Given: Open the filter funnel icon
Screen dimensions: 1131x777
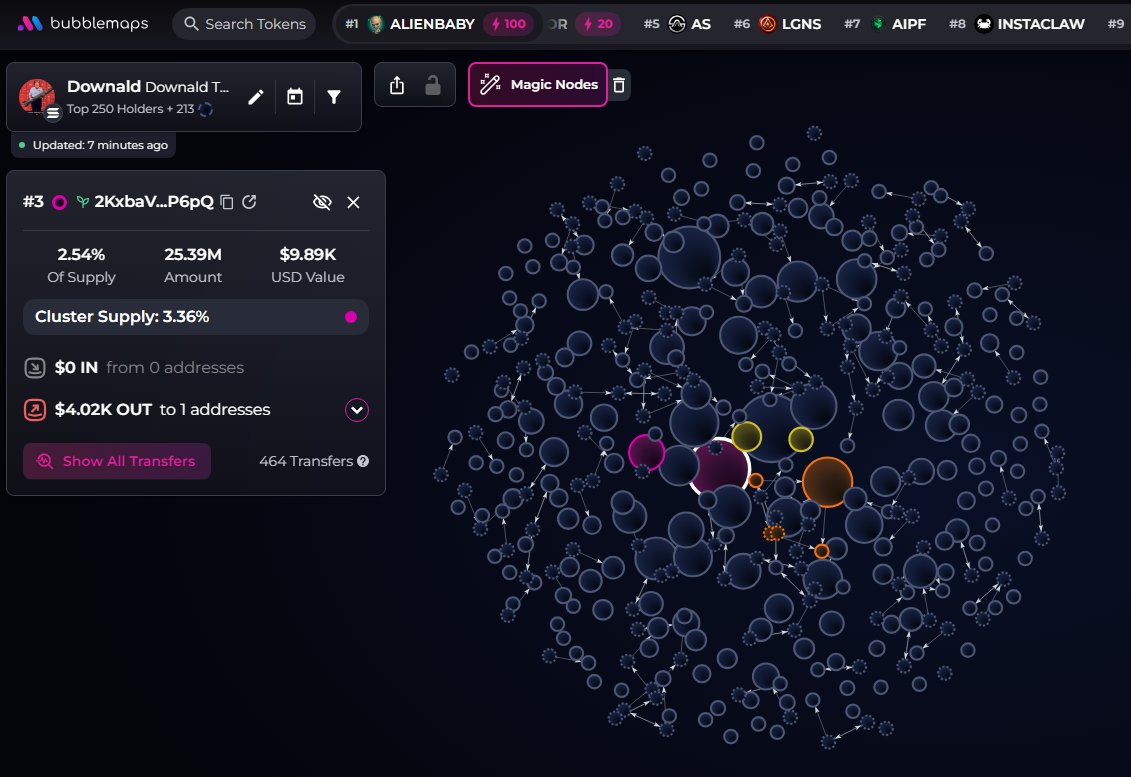Looking at the screenshot, I should [x=334, y=97].
